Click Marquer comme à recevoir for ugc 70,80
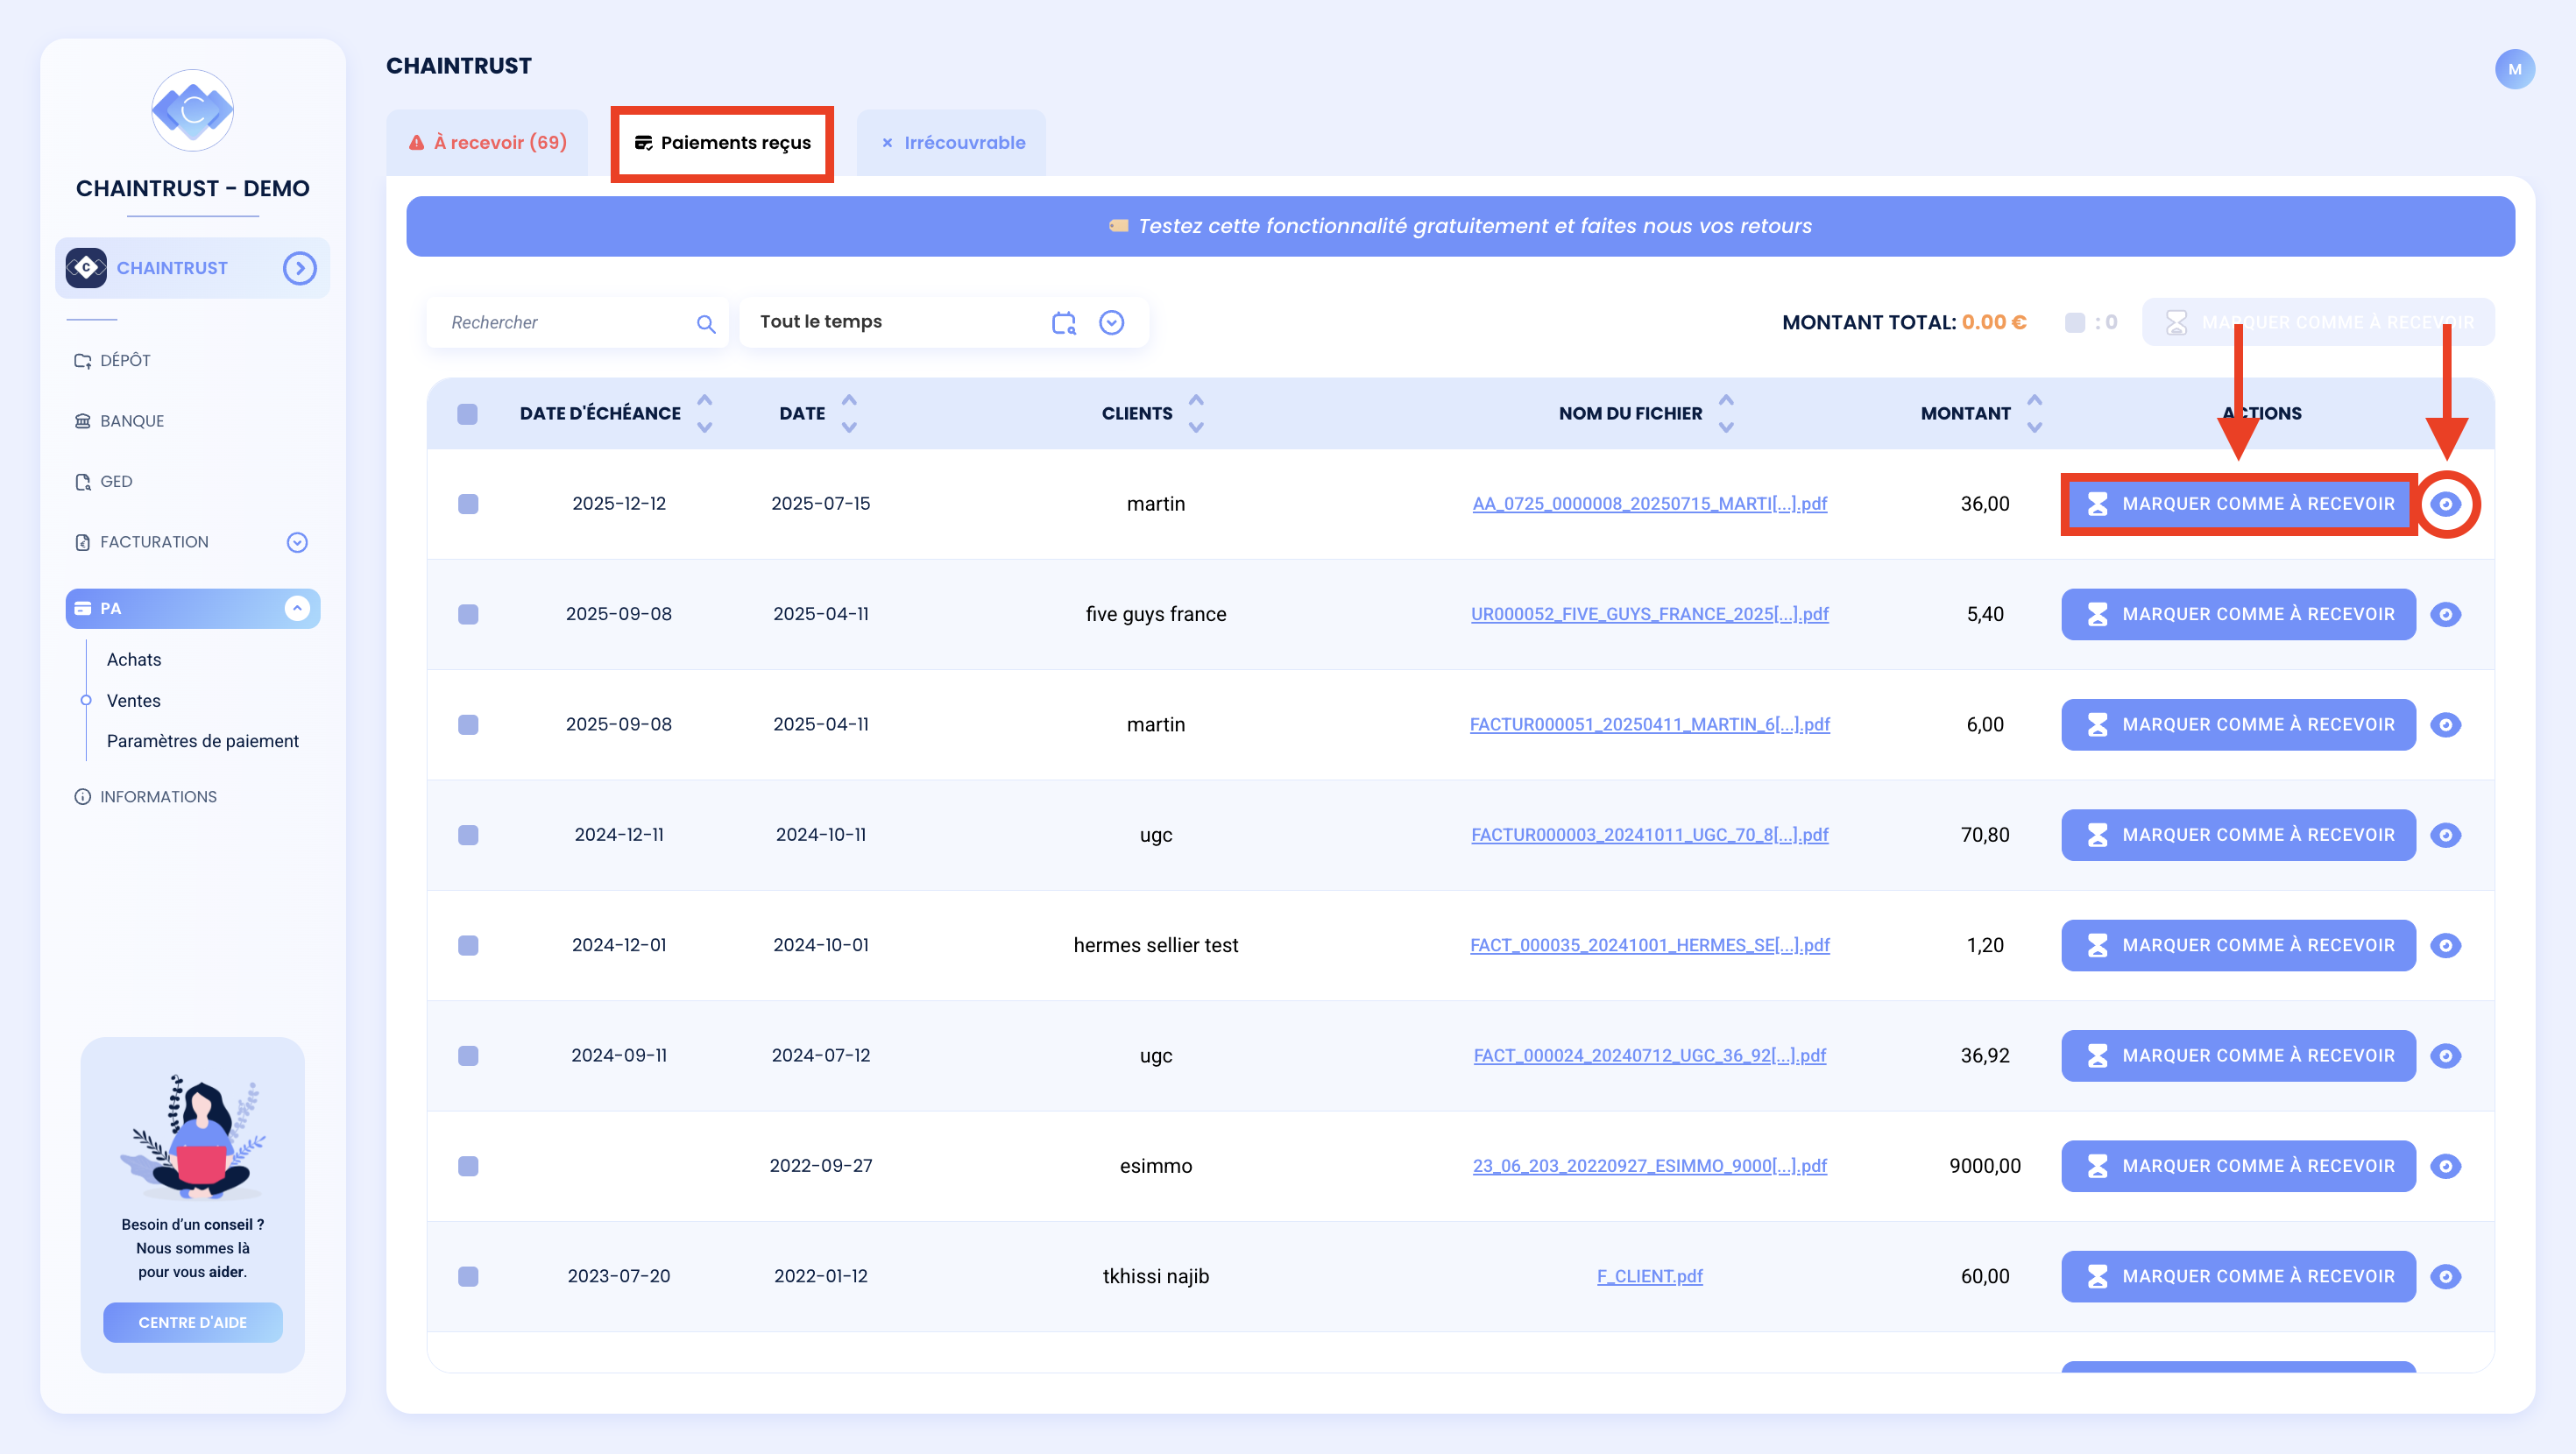2576x1454 pixels. click(x=2238, y=835)
